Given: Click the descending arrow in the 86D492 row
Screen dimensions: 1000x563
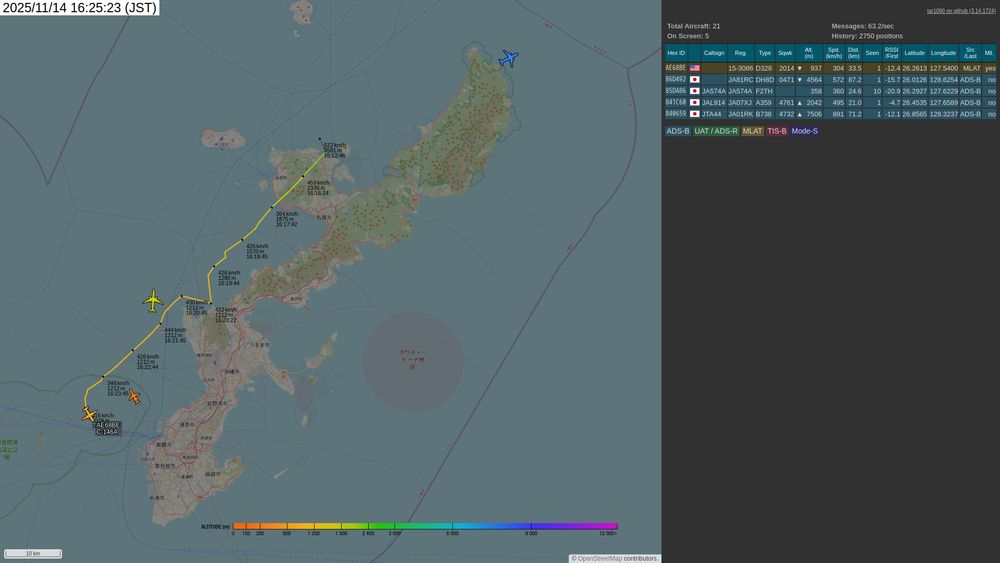Looking at the screenshot, I should coord(800,80).
